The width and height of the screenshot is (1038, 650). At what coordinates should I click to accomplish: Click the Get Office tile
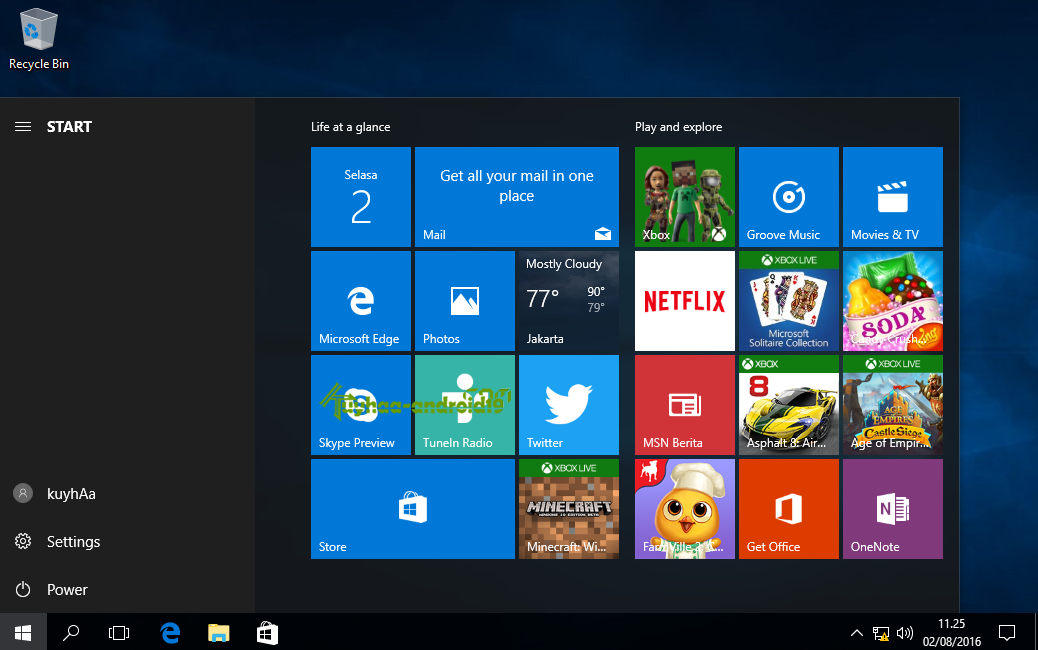(x=788, y=508)
